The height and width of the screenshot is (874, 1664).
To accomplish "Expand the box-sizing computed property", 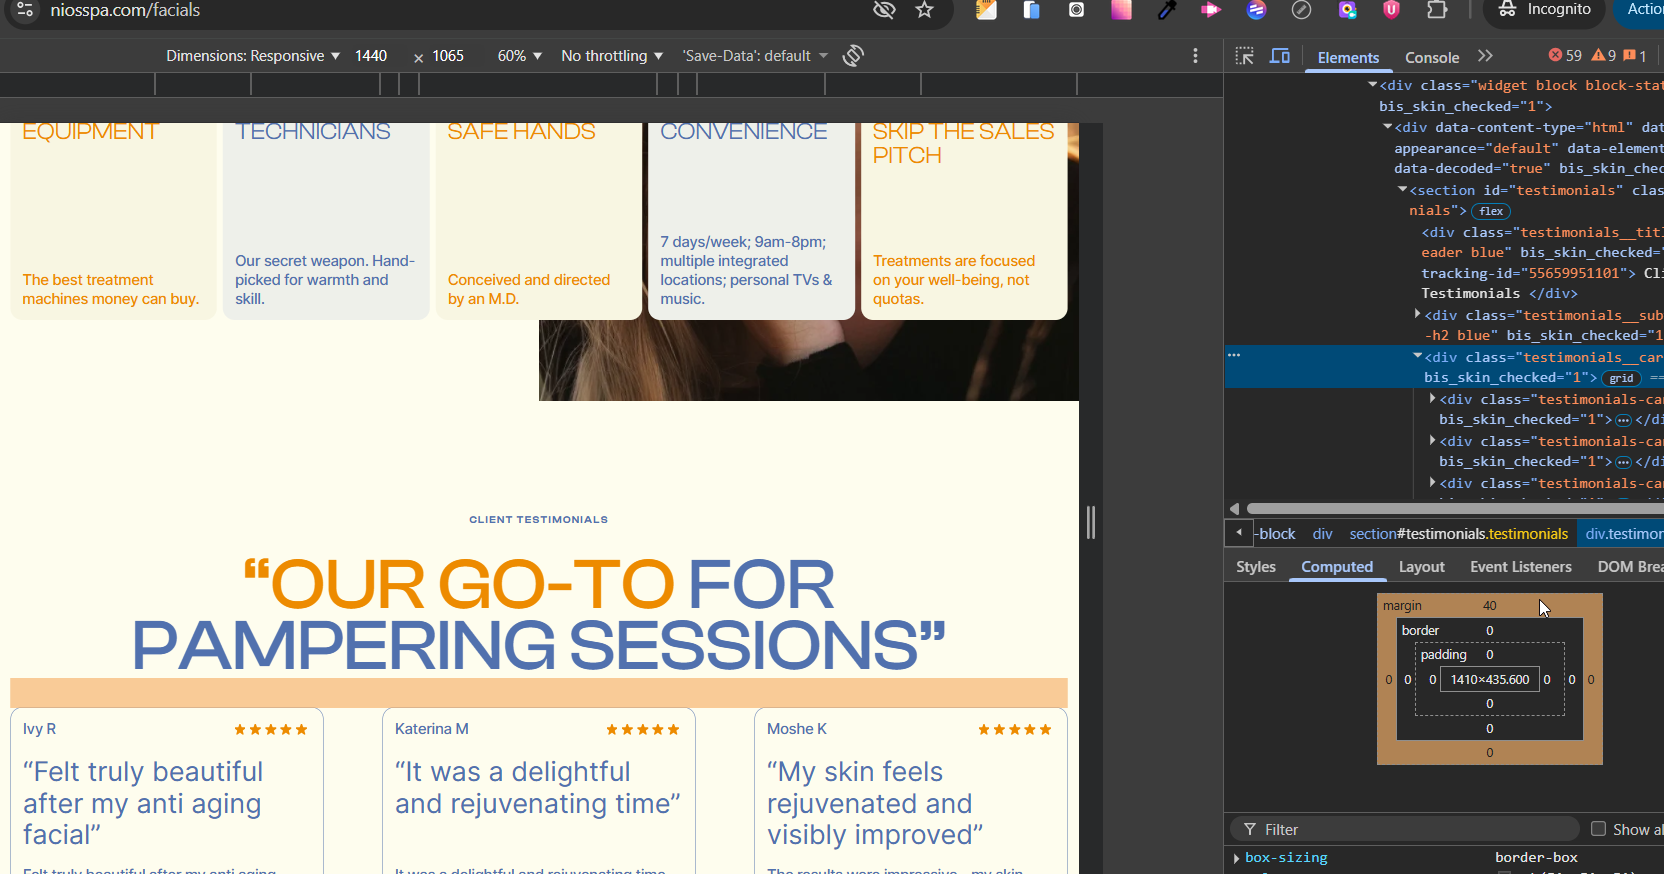I will (x=1237, y=858).
